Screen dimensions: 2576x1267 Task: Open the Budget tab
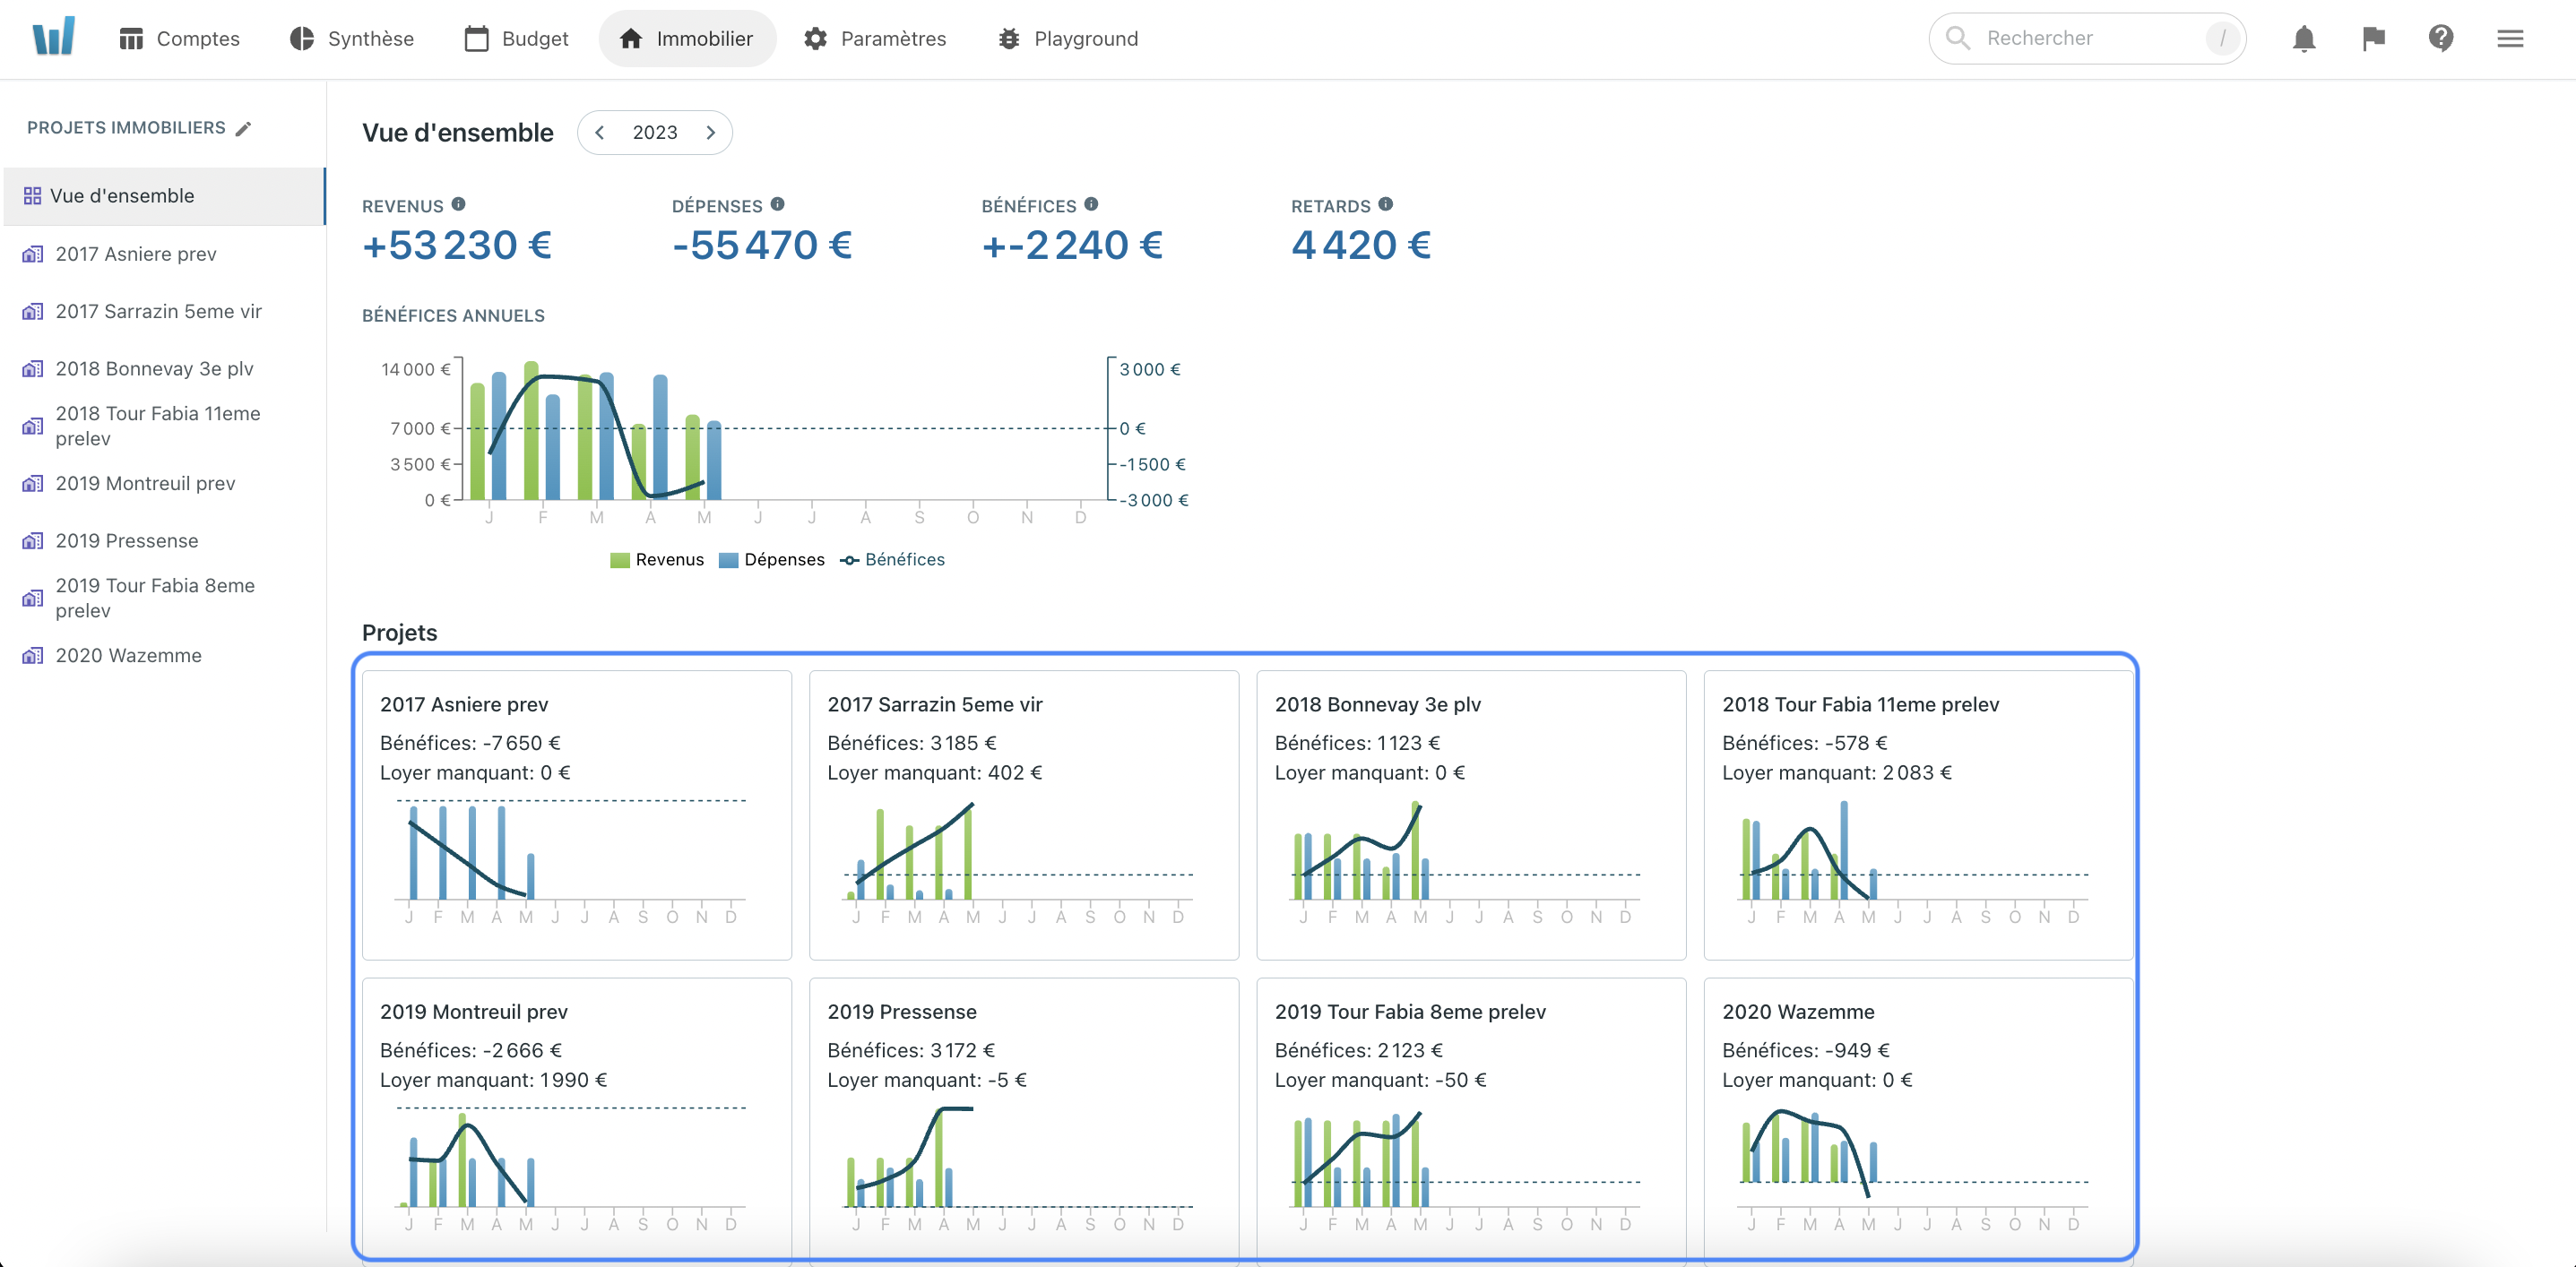click(x=516, y=39)
